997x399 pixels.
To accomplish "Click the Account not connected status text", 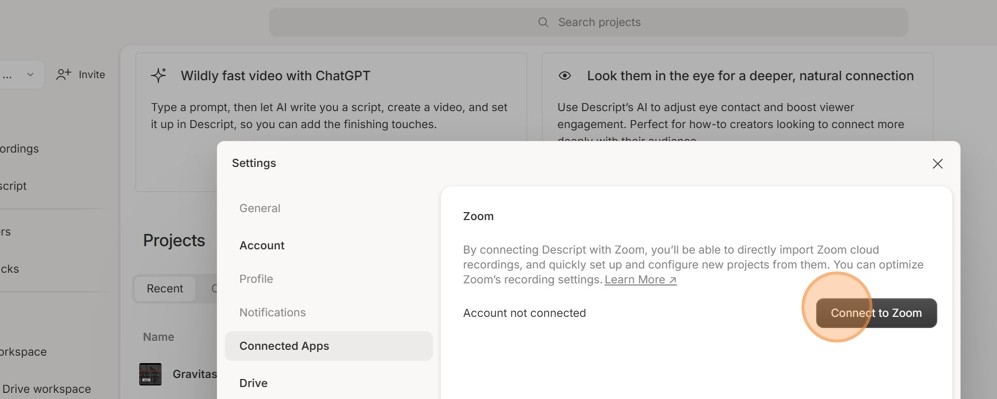I will [x=525, y=313].
